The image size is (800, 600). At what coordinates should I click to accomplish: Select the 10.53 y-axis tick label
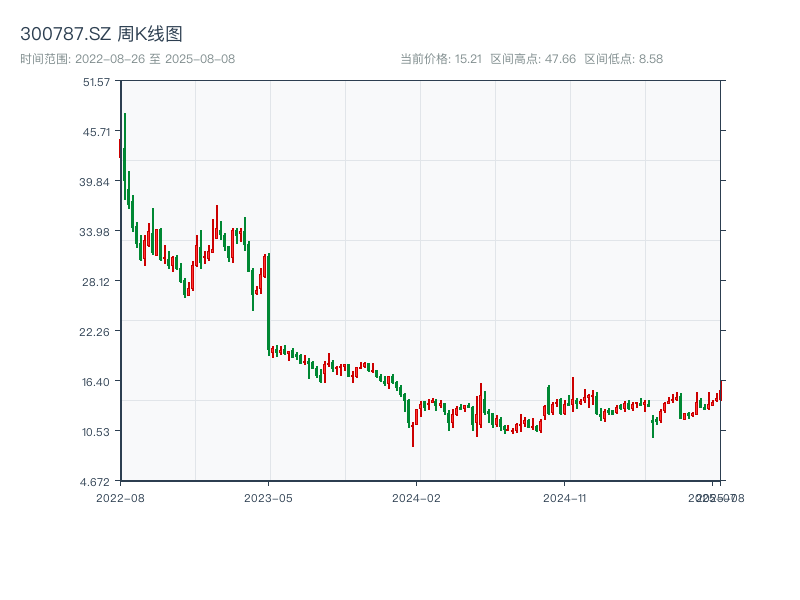coord(96,431)
